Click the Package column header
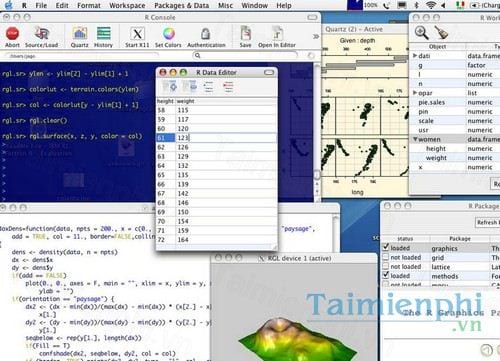The height and width of the screenshot is (361, 500). pos(460,238)
